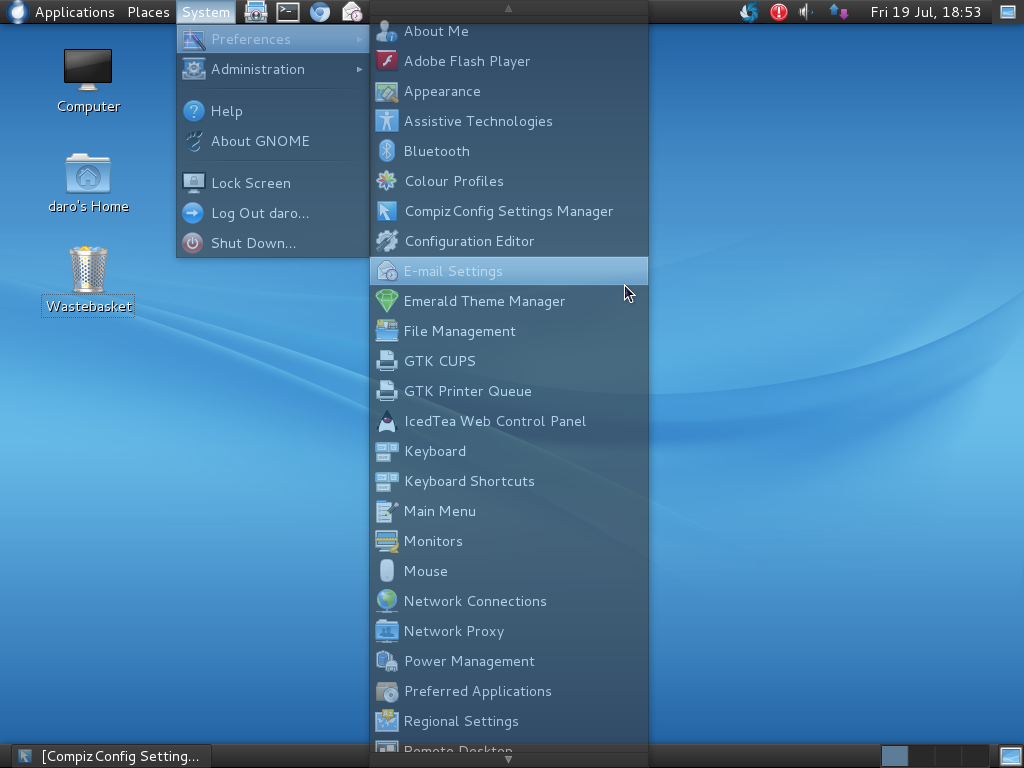Click the red alert notification icon
The image size is (1024, 768).
pos(778,12)
